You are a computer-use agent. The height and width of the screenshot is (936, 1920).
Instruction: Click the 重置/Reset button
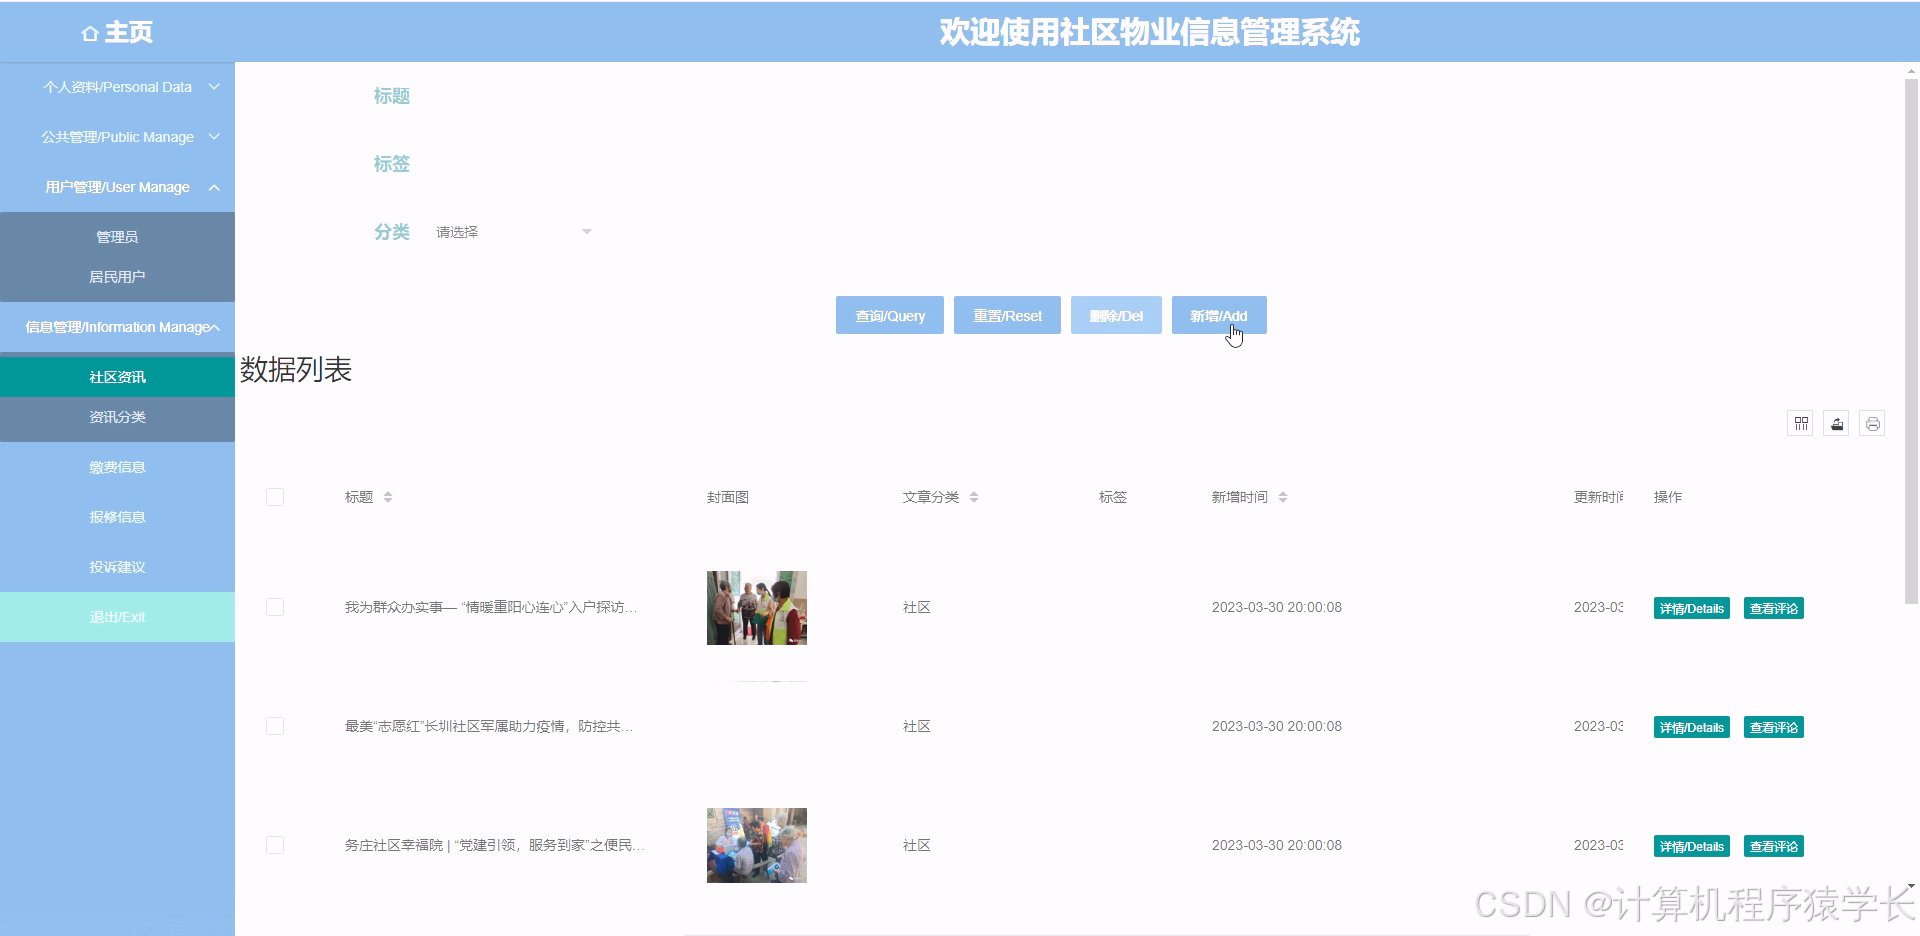1007,316
